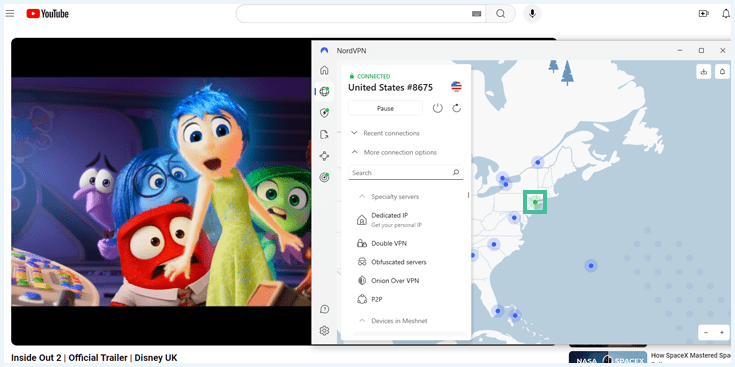This screenshot has height=367, width=735.
Task: Reconnect using the refresh icon
Action: 457,108
